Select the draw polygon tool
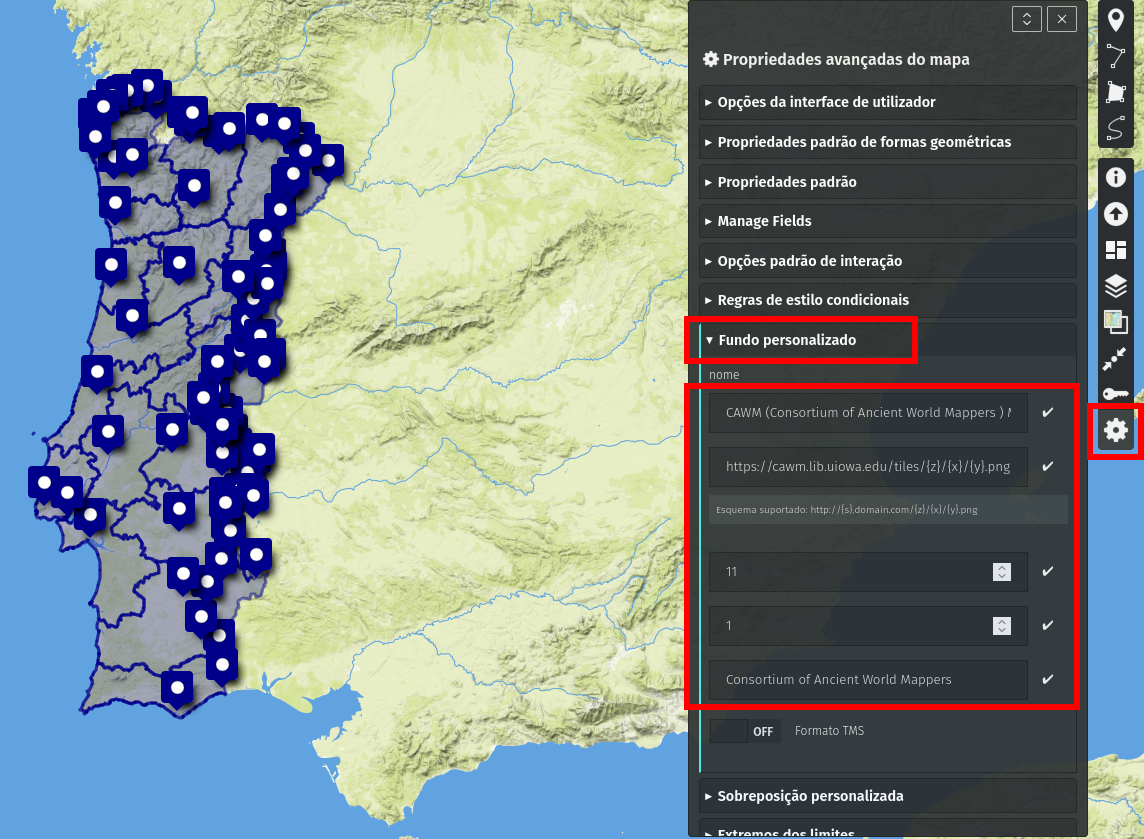The width and height of the screenshot is (1144, 839). tap(1116, 92)
